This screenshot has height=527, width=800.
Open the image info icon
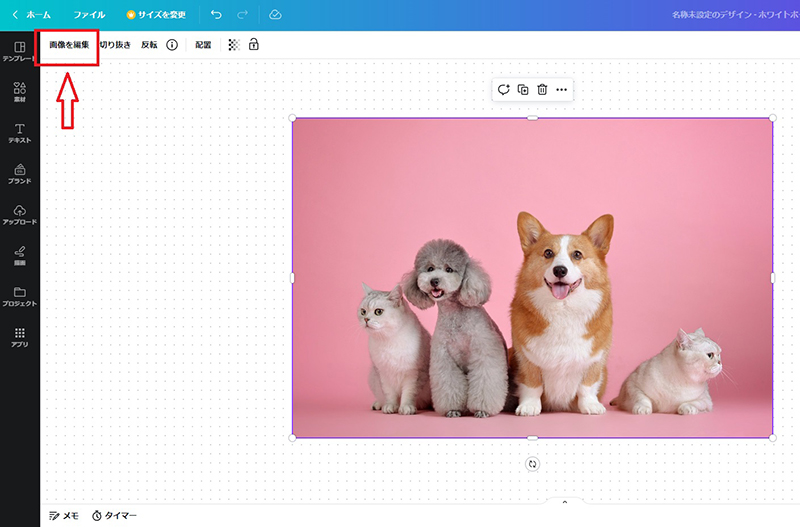(172, 45)
